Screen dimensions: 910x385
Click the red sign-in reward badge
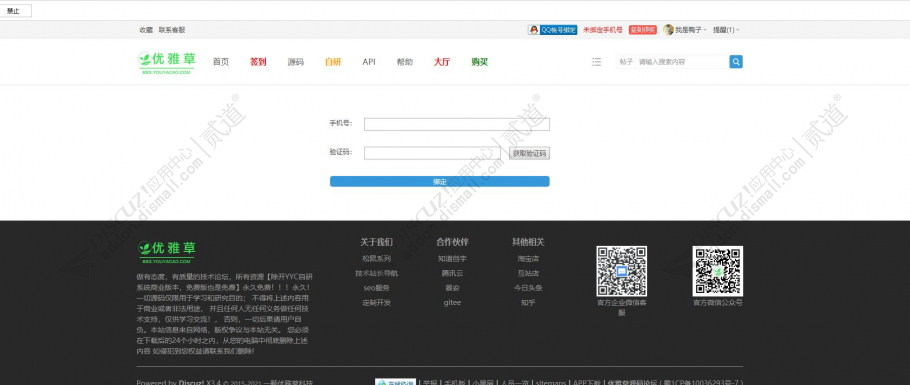point(642,30)
